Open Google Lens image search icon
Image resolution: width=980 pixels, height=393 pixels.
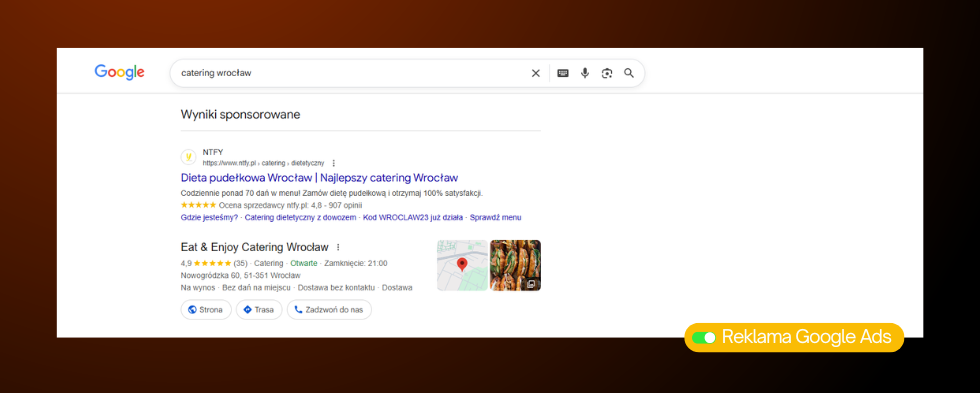[x=607, y=73]
